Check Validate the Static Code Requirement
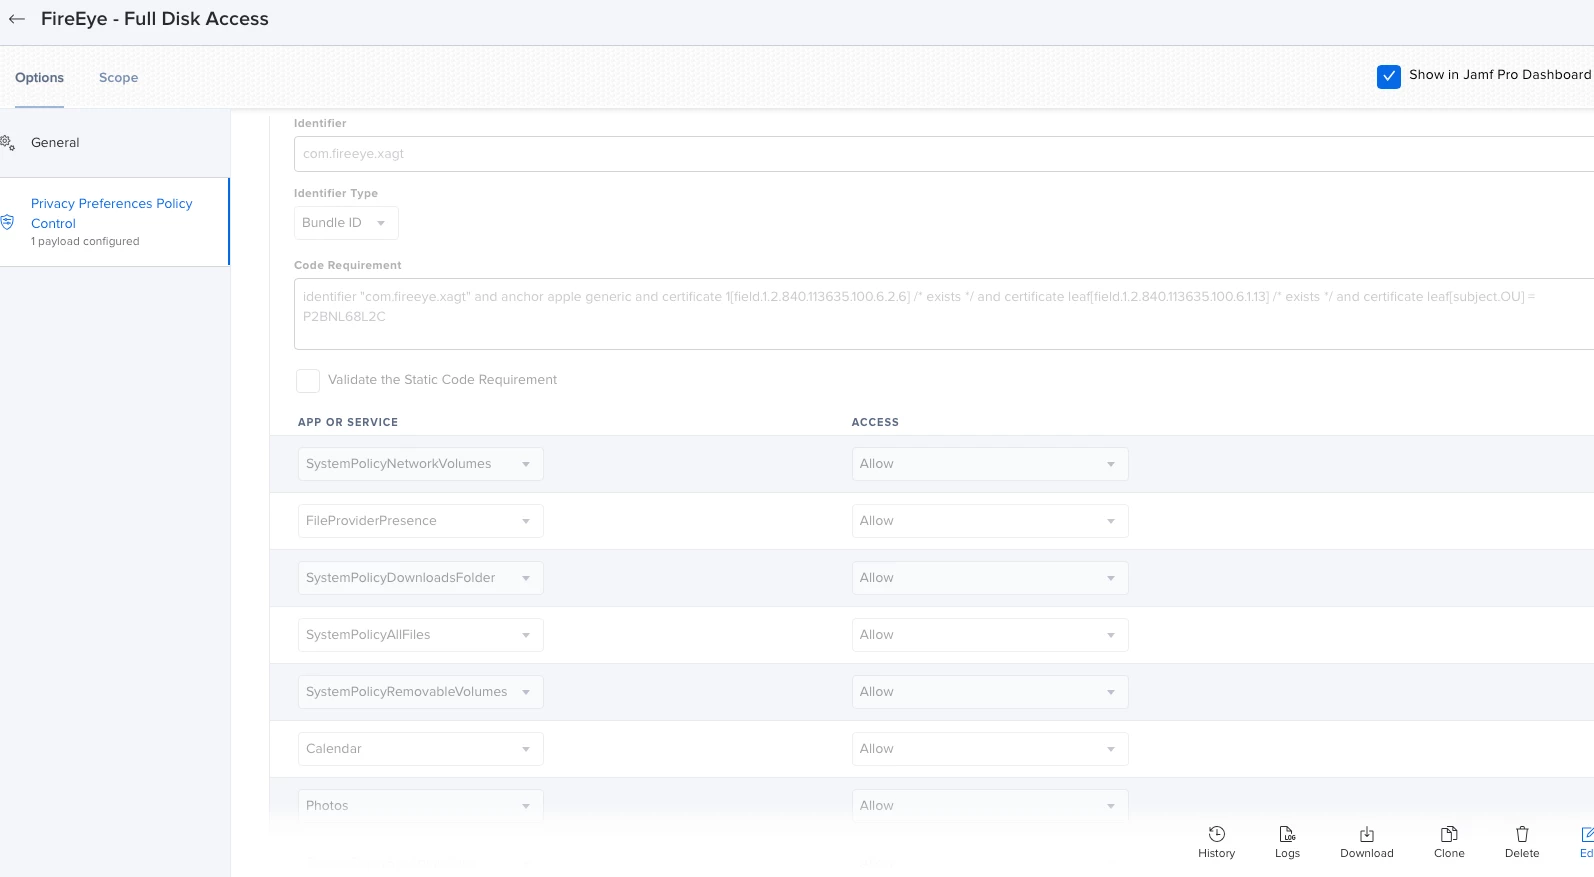This screenshot has height=877, width=1594. [308, 380]
